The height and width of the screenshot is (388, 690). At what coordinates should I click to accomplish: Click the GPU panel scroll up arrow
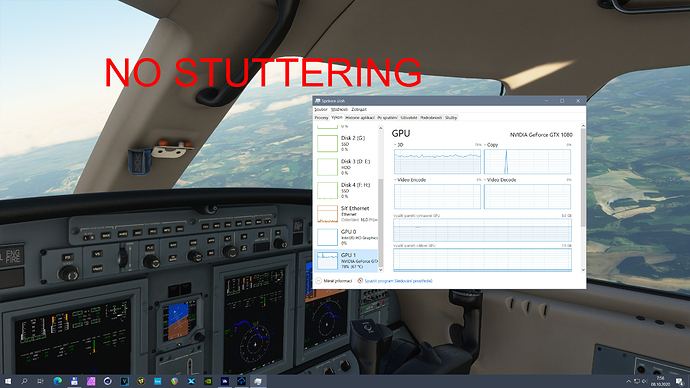[583, 126]
